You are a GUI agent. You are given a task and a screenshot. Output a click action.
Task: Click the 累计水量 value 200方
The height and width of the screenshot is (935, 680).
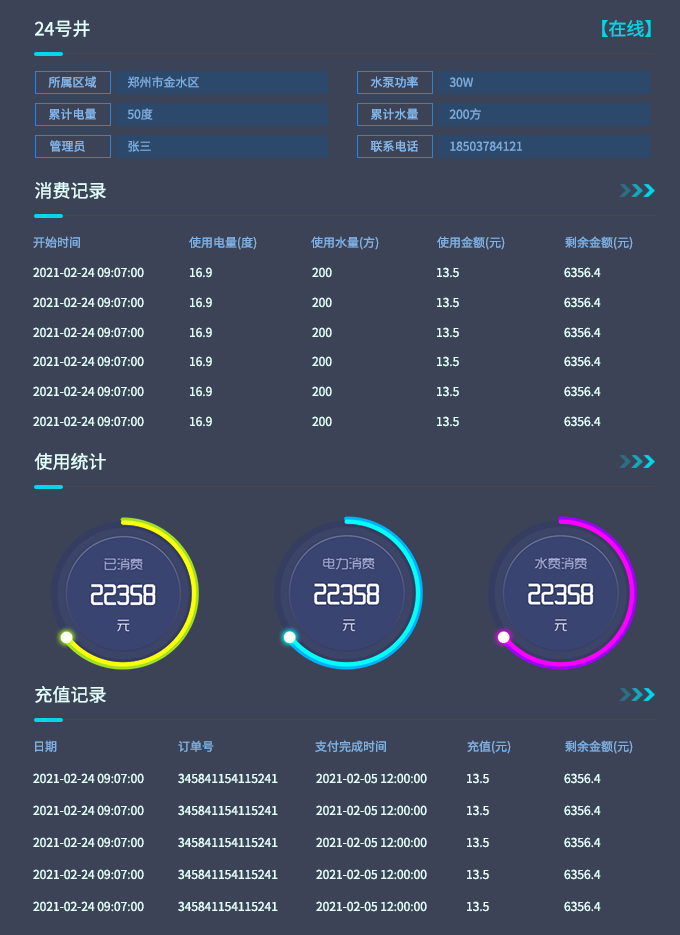(x=543, y=115)
